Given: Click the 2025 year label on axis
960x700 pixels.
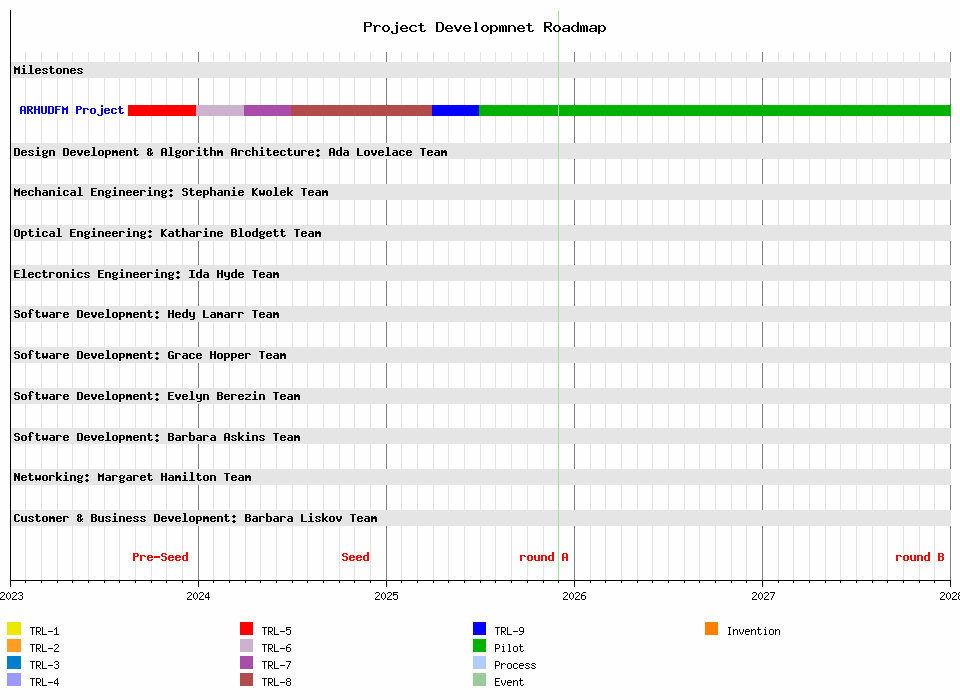Looking at the screenshot, I should click(386, 596).
